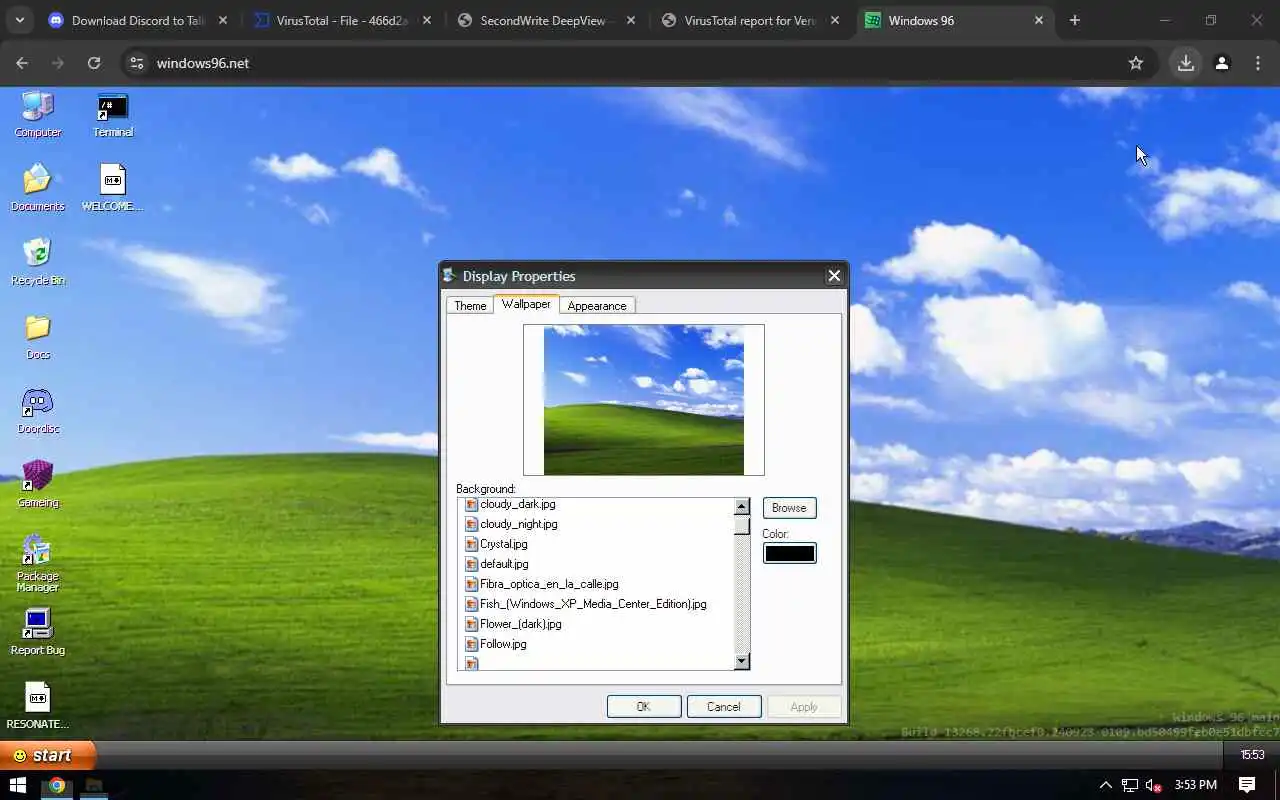Go back in browser history

pos(22,63)
